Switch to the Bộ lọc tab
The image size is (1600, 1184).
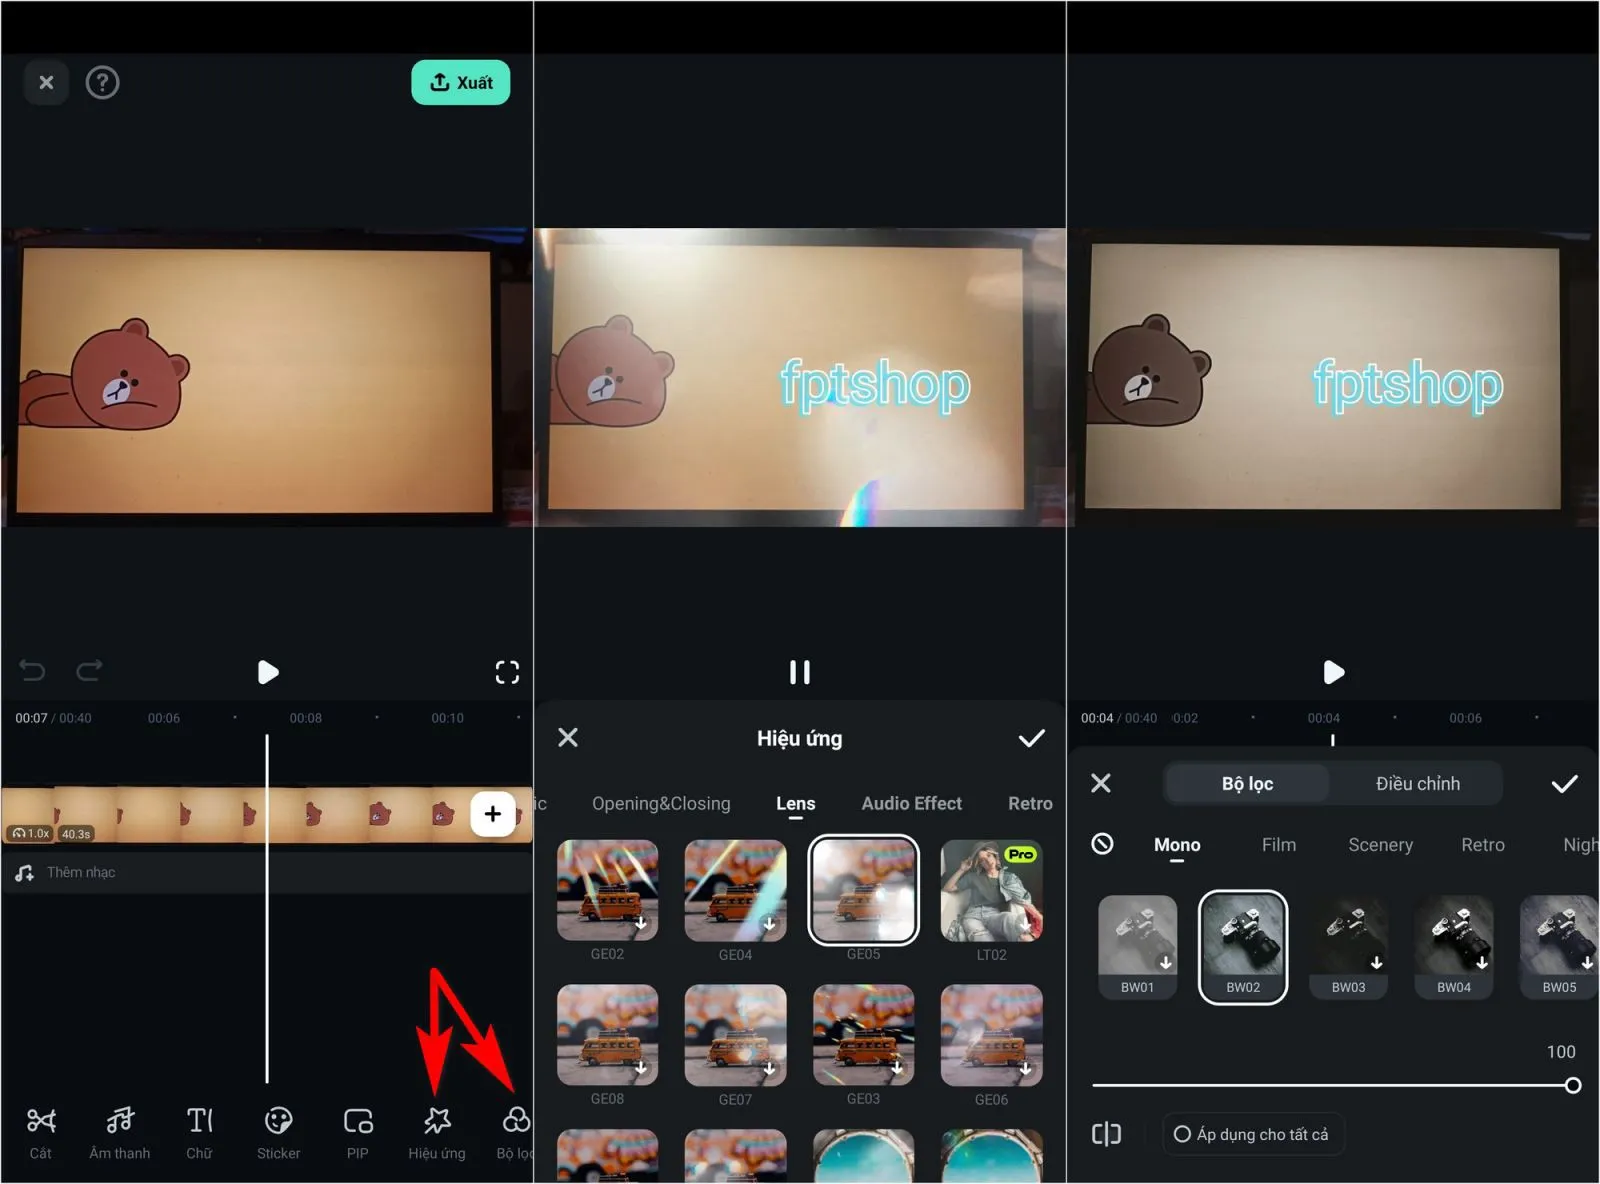pos(1247,784)
